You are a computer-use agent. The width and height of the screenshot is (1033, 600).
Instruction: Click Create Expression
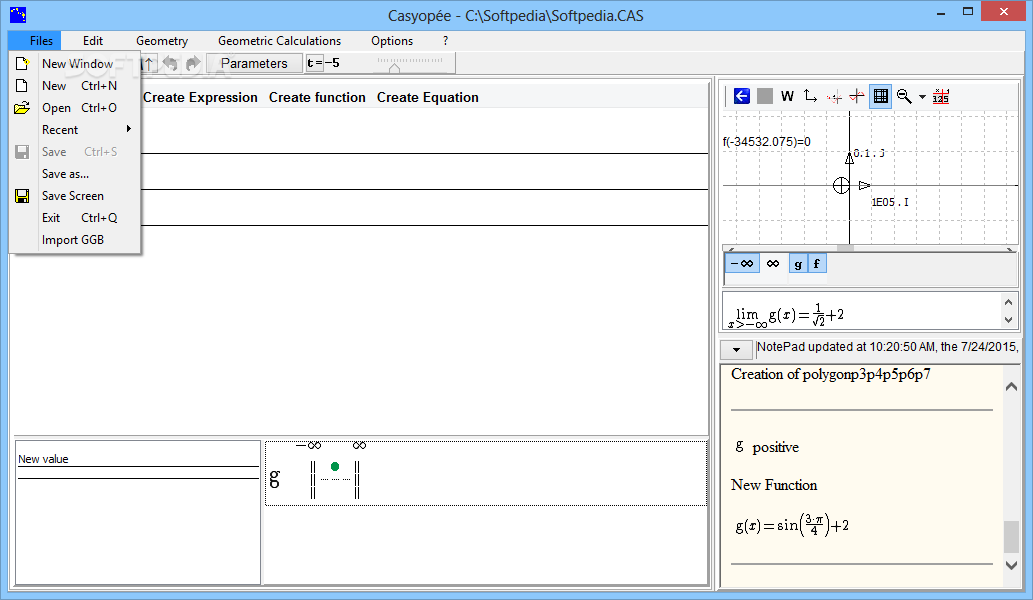click(x=200, y=97)
